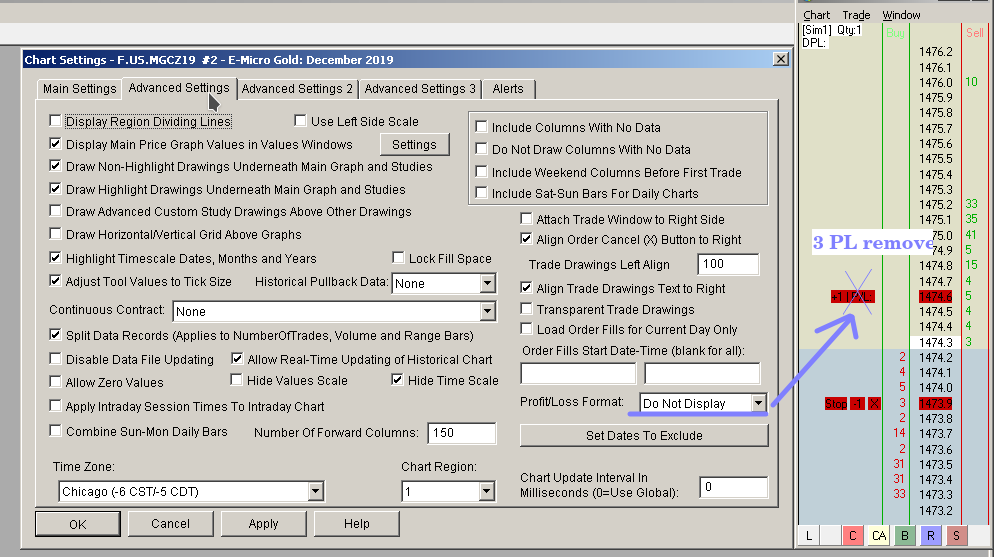Click the green B buy button
The height and width of the screenshot is (557, 994).
[905, 537]
